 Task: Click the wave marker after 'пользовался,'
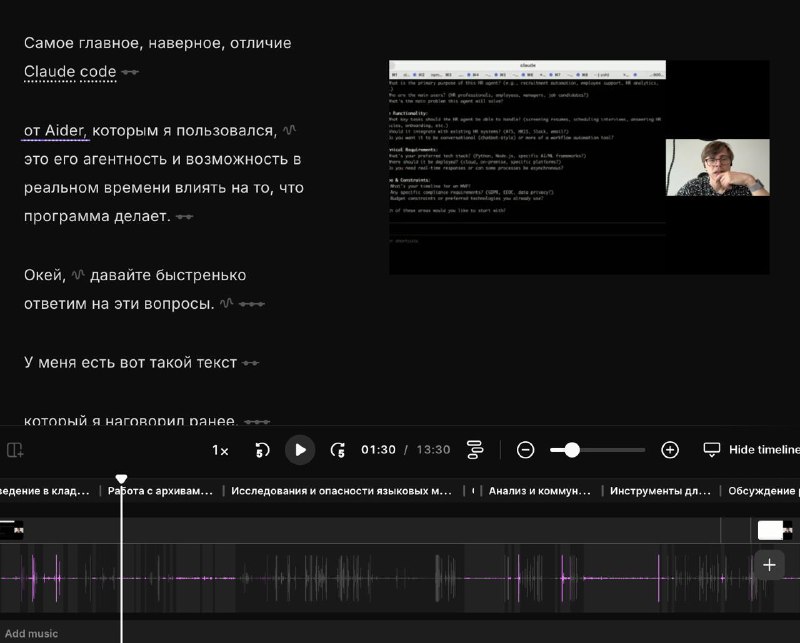click(289, 130)
